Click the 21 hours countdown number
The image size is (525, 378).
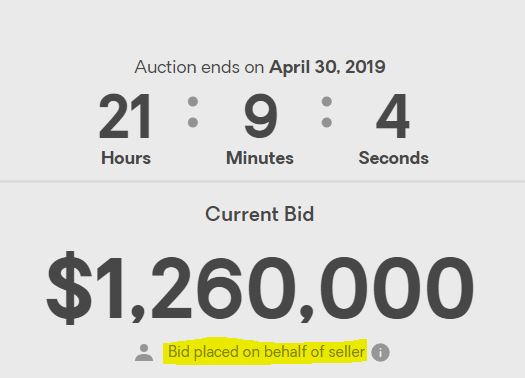coord(125,116)
